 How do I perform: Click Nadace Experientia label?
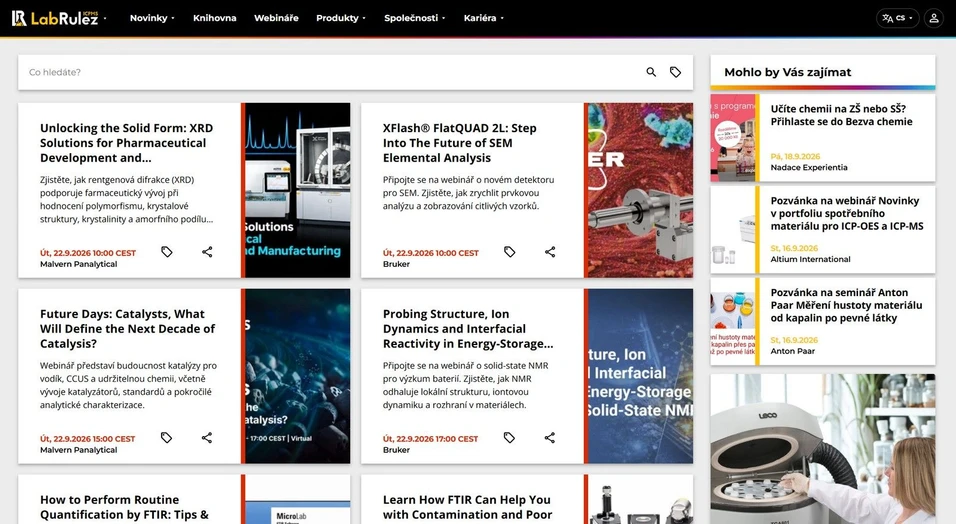pyautogui.click(x=809, y=167)
